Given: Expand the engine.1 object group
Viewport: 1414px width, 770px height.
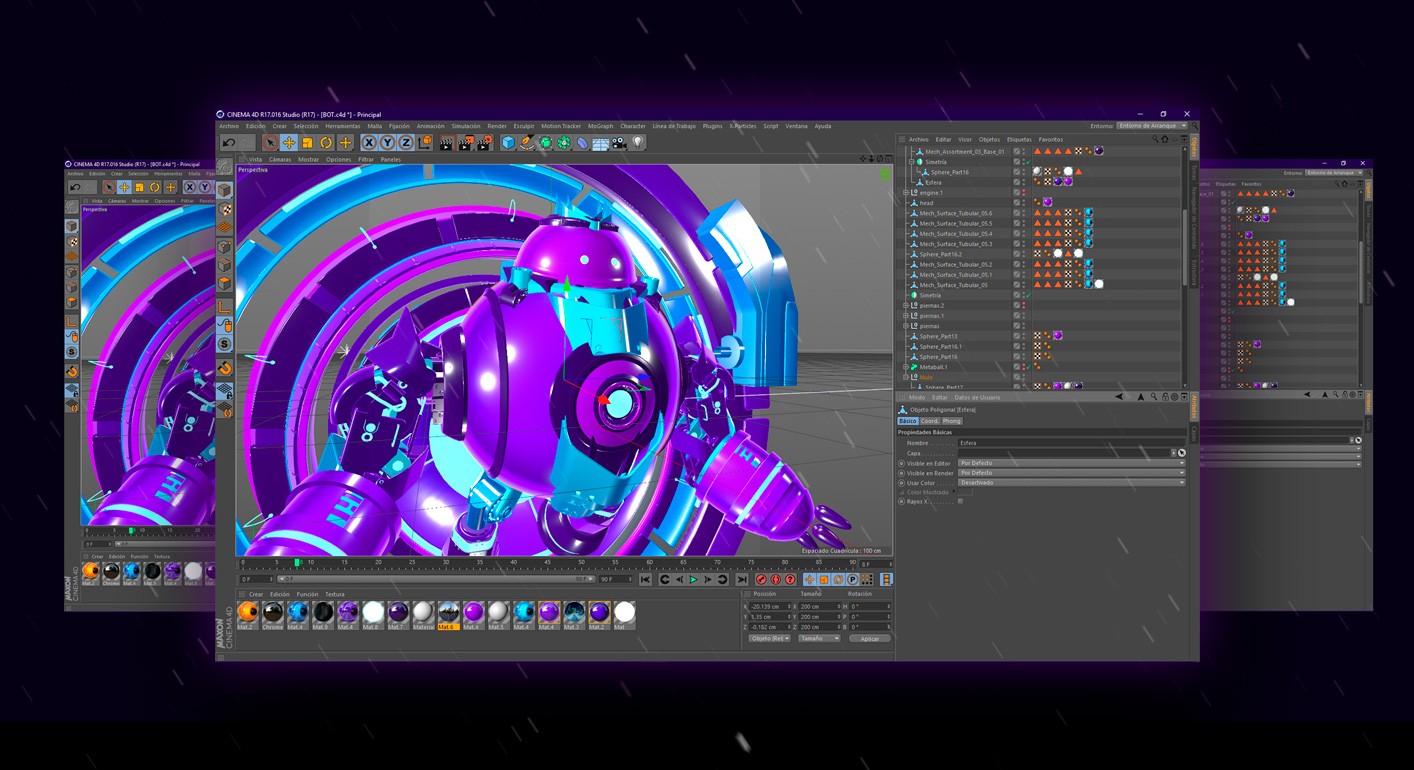Looking at the screenshot, I should pyautogui.click(x=905, y=192).
